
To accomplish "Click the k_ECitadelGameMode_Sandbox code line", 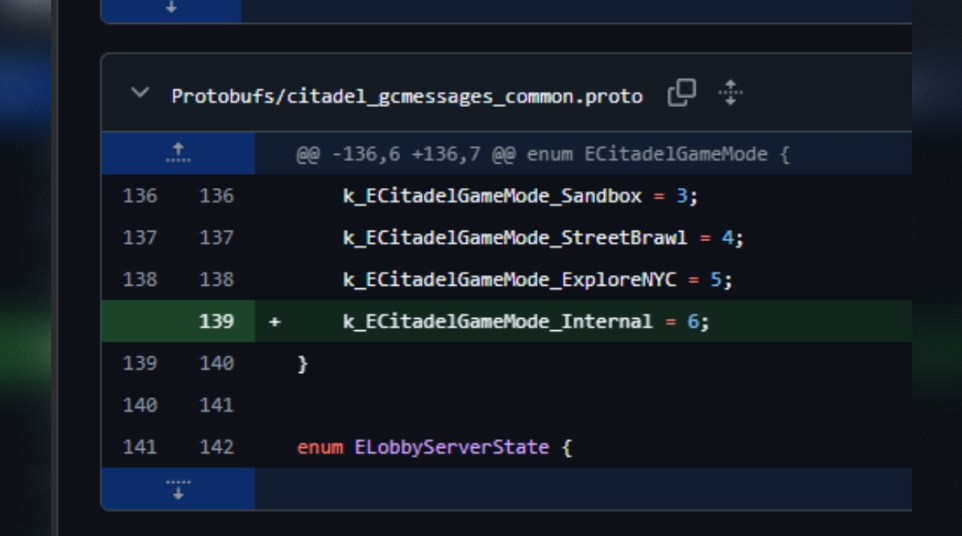I will [520, 196].
